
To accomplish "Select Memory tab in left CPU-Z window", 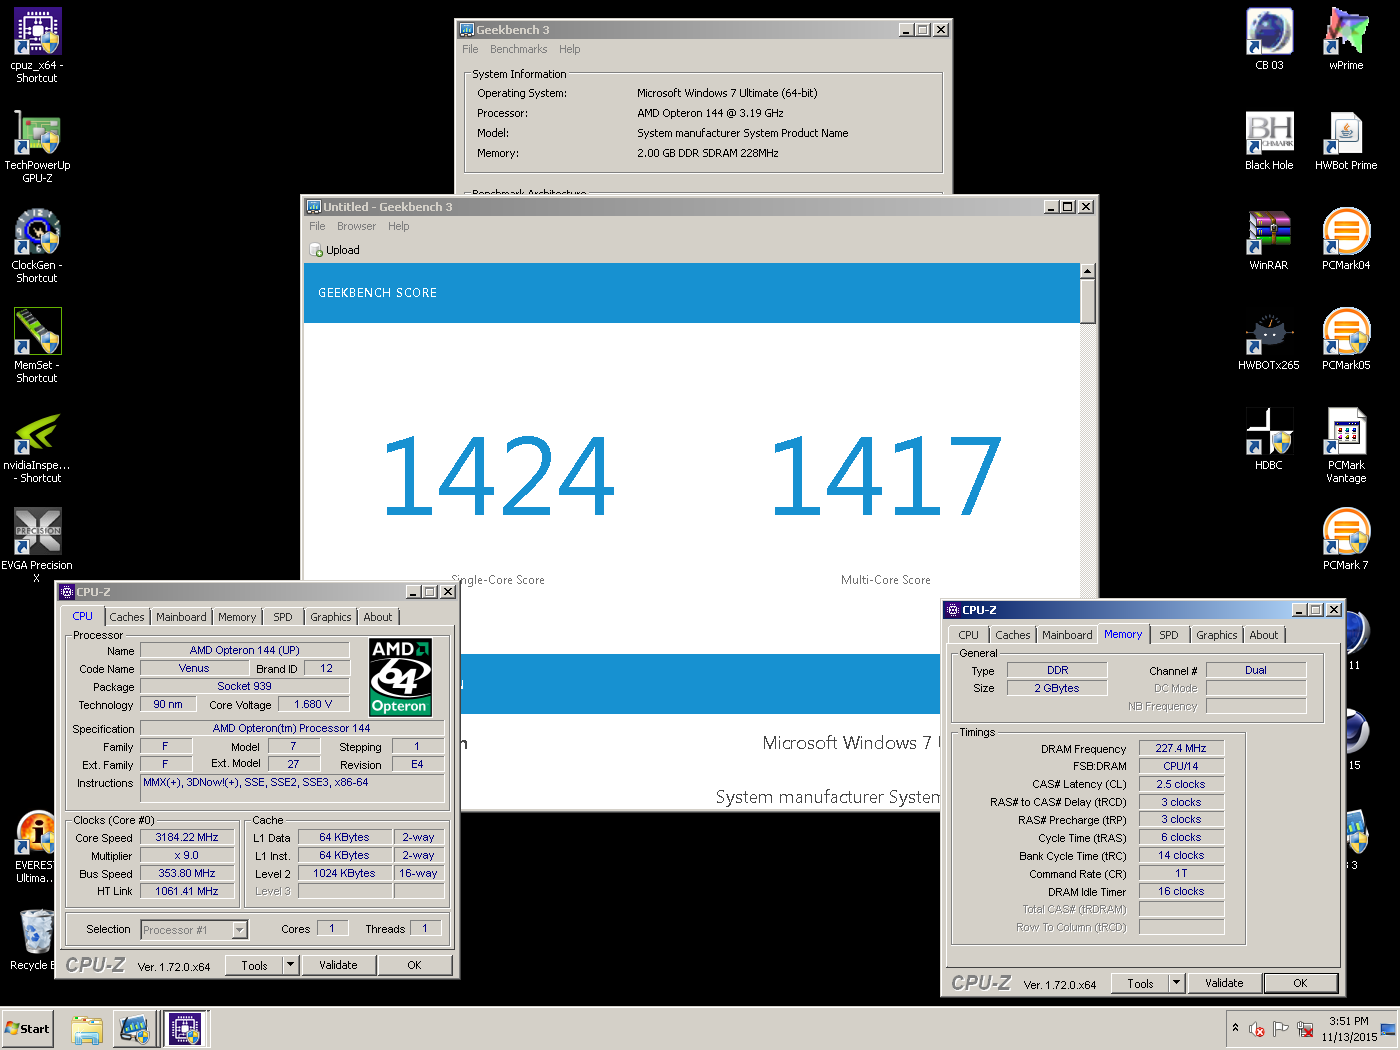I will coord(237,617).
